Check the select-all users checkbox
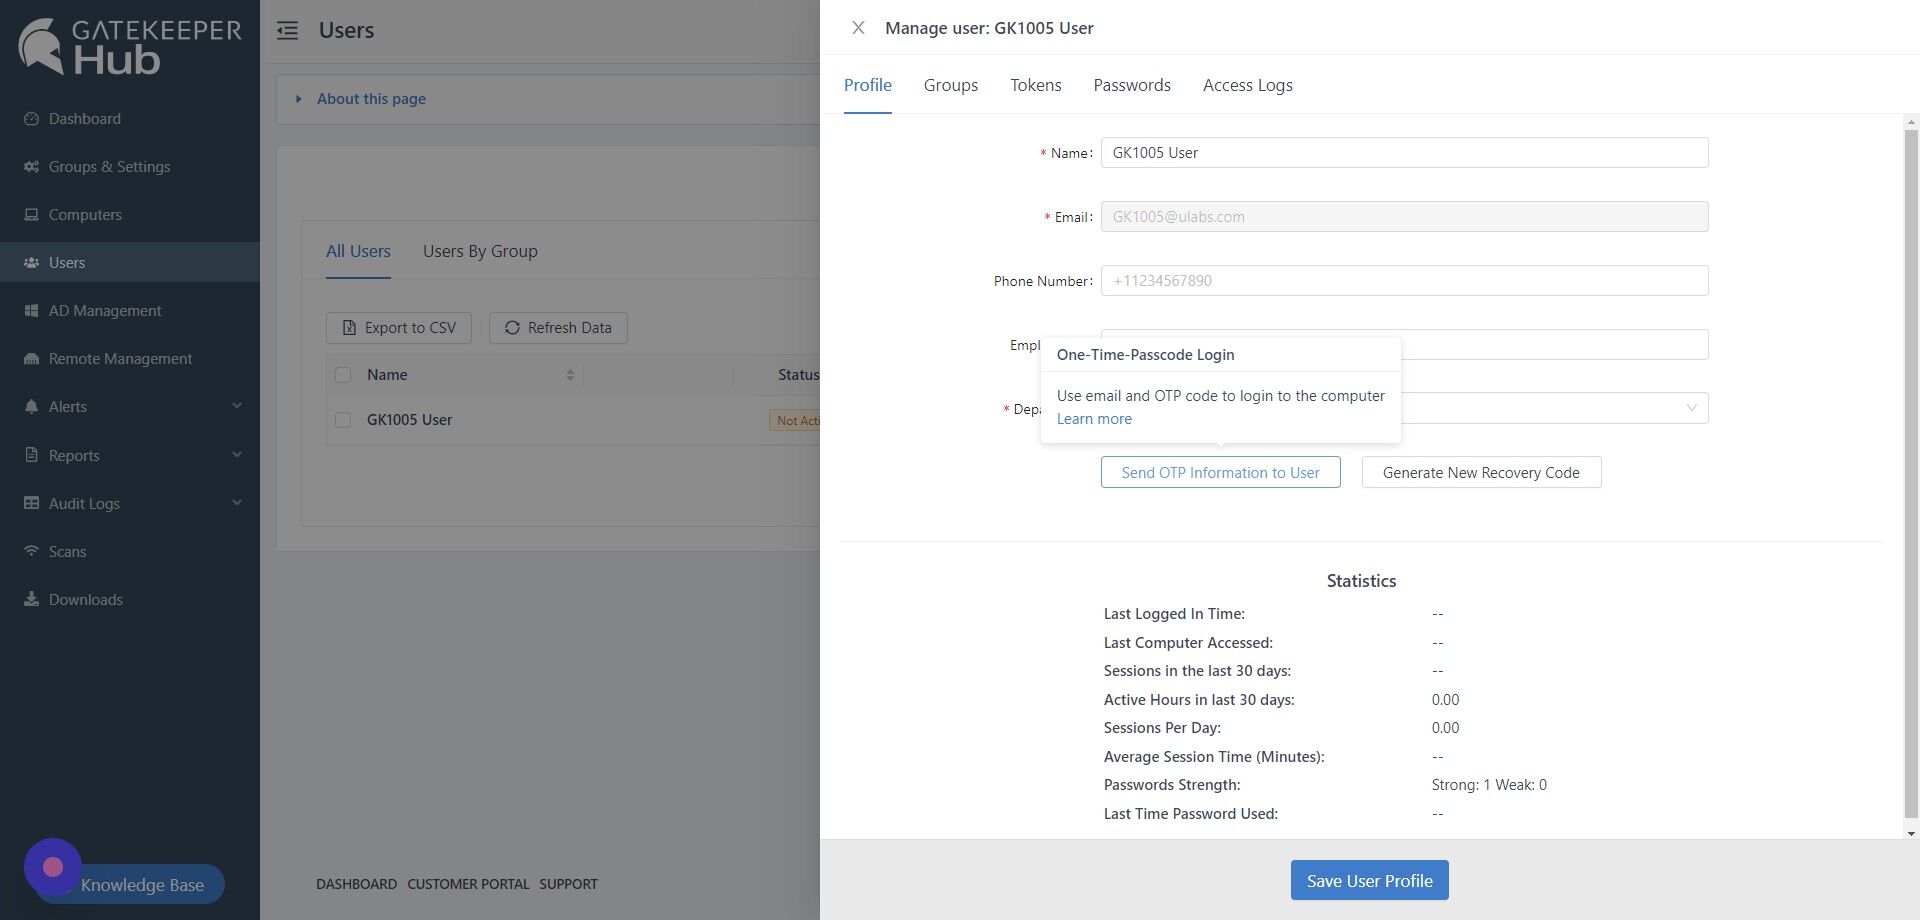This screenshot has height=920, width=1920. click(x=343, y=375)
